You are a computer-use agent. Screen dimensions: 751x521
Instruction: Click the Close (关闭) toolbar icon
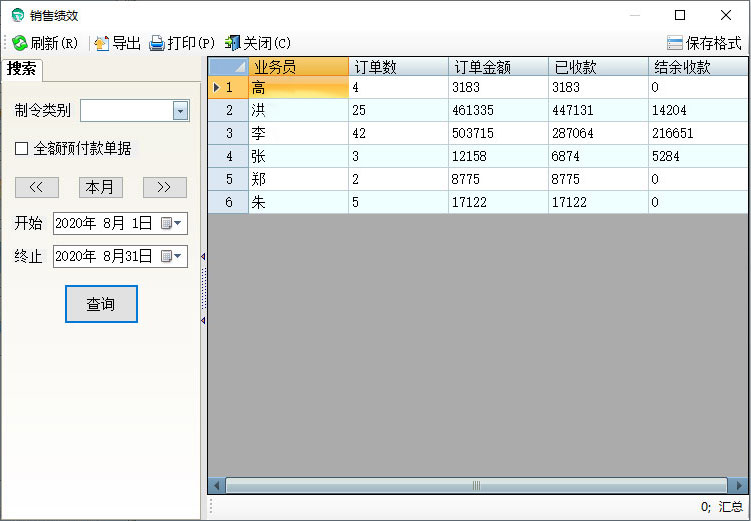tap(233, 43)
